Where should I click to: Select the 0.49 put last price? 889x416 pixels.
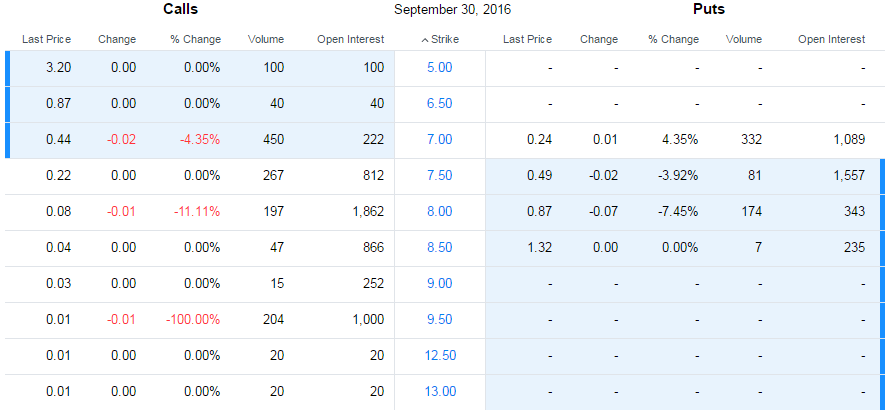pyautogui.click(x=539, y=176)
